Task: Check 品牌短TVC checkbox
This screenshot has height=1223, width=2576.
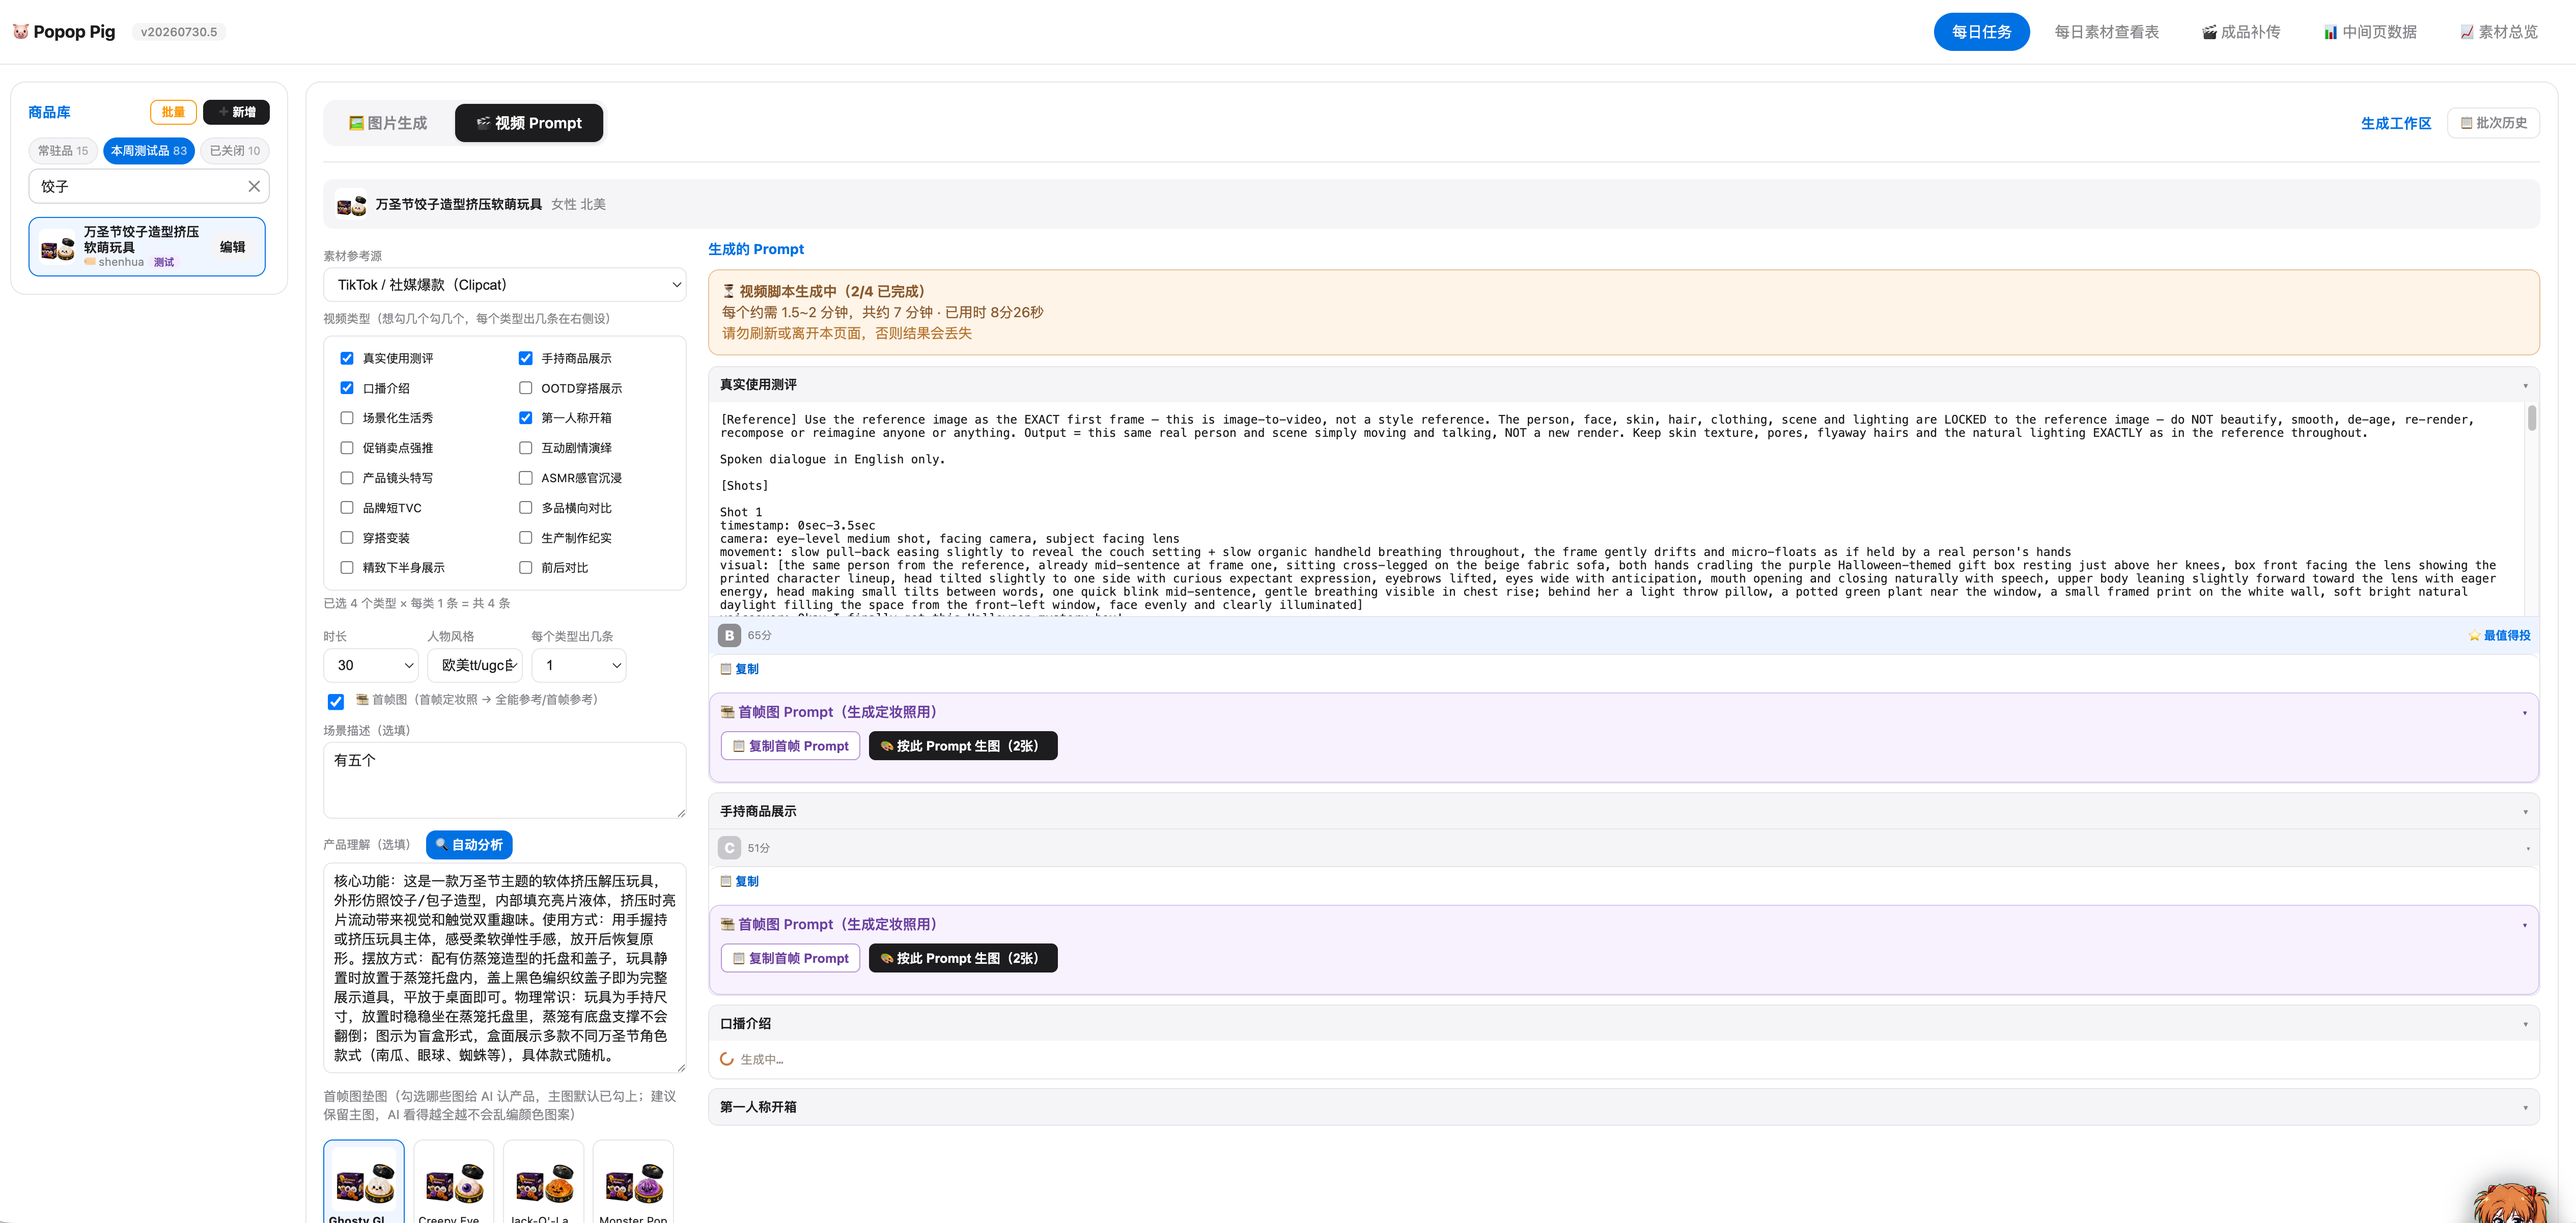Action: (x=347, y=508)
